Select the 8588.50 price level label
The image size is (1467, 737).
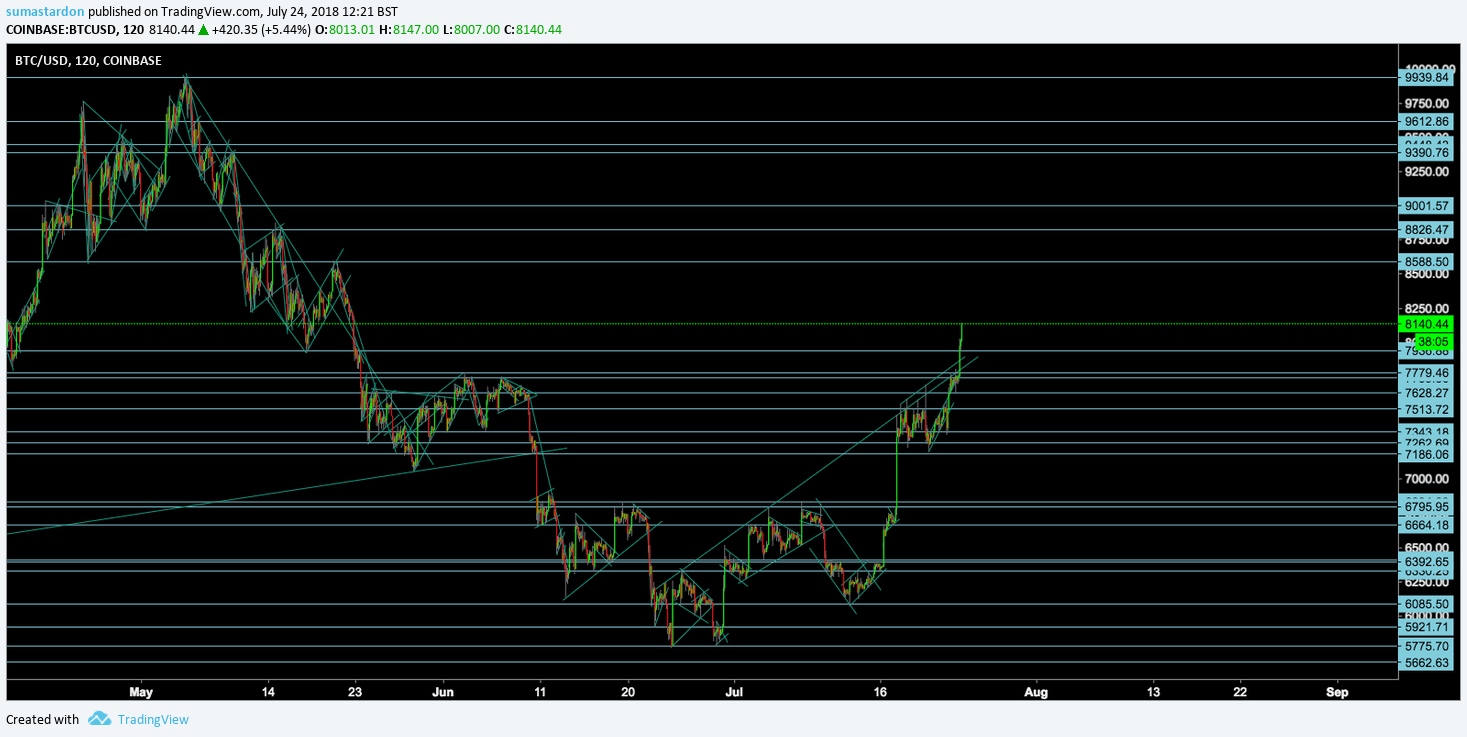click(x=1427, y=262)
